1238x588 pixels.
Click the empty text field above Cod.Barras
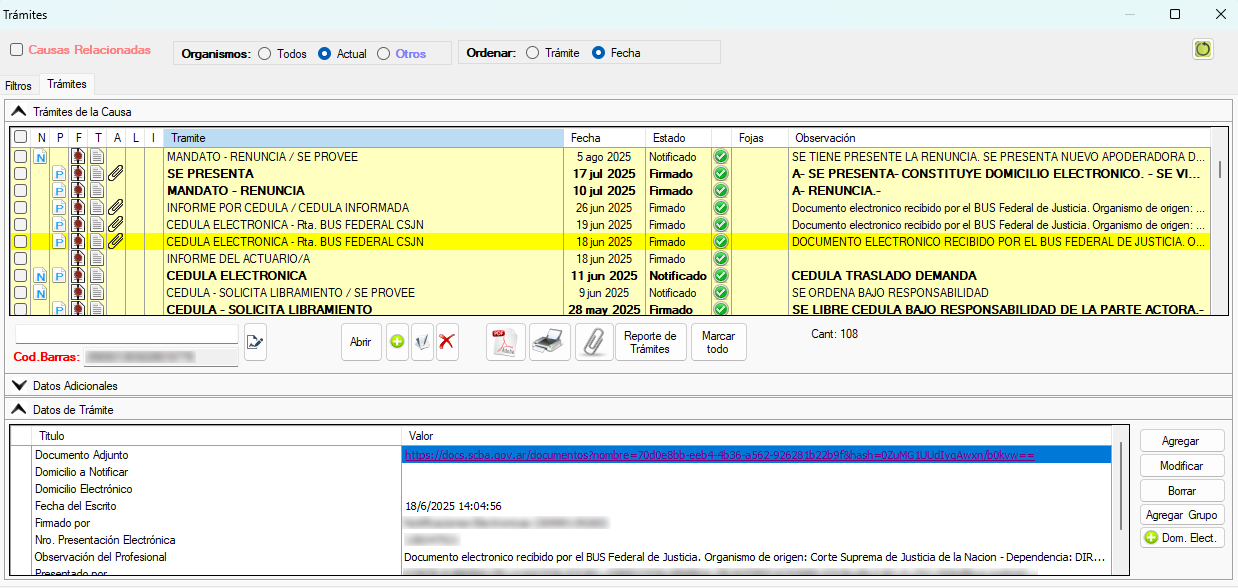pyautogui.click(x=126, y=334)
